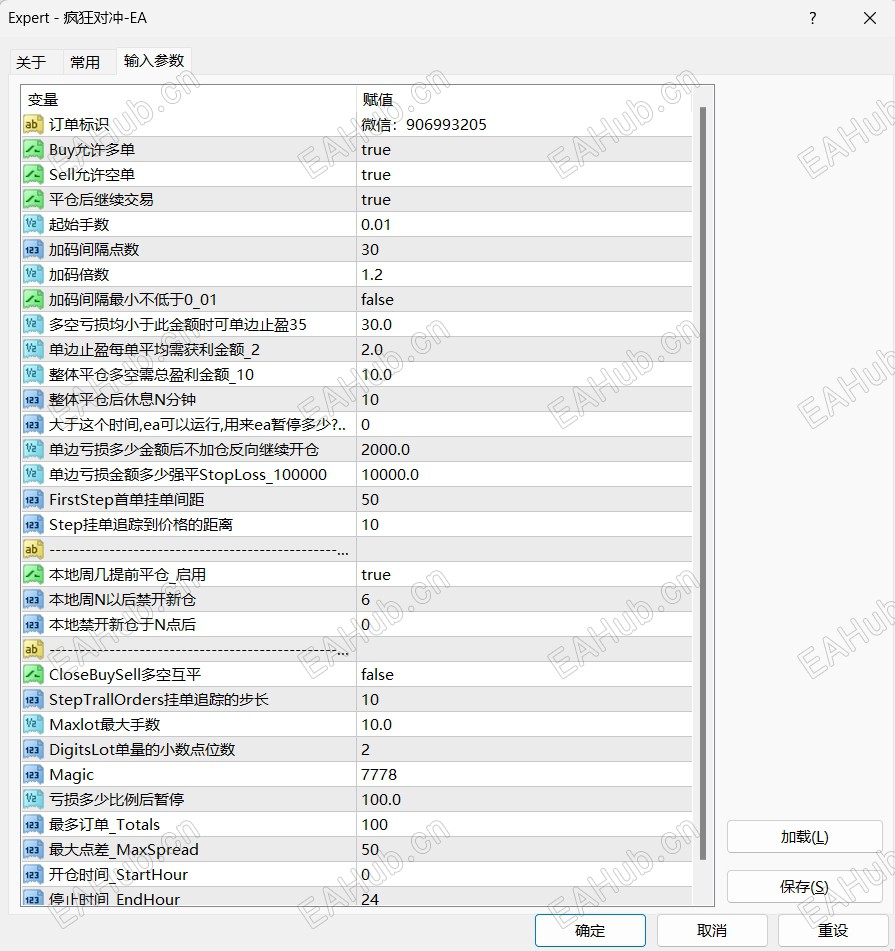Select the true value of 平仓后继续交易

coord(376,200)
